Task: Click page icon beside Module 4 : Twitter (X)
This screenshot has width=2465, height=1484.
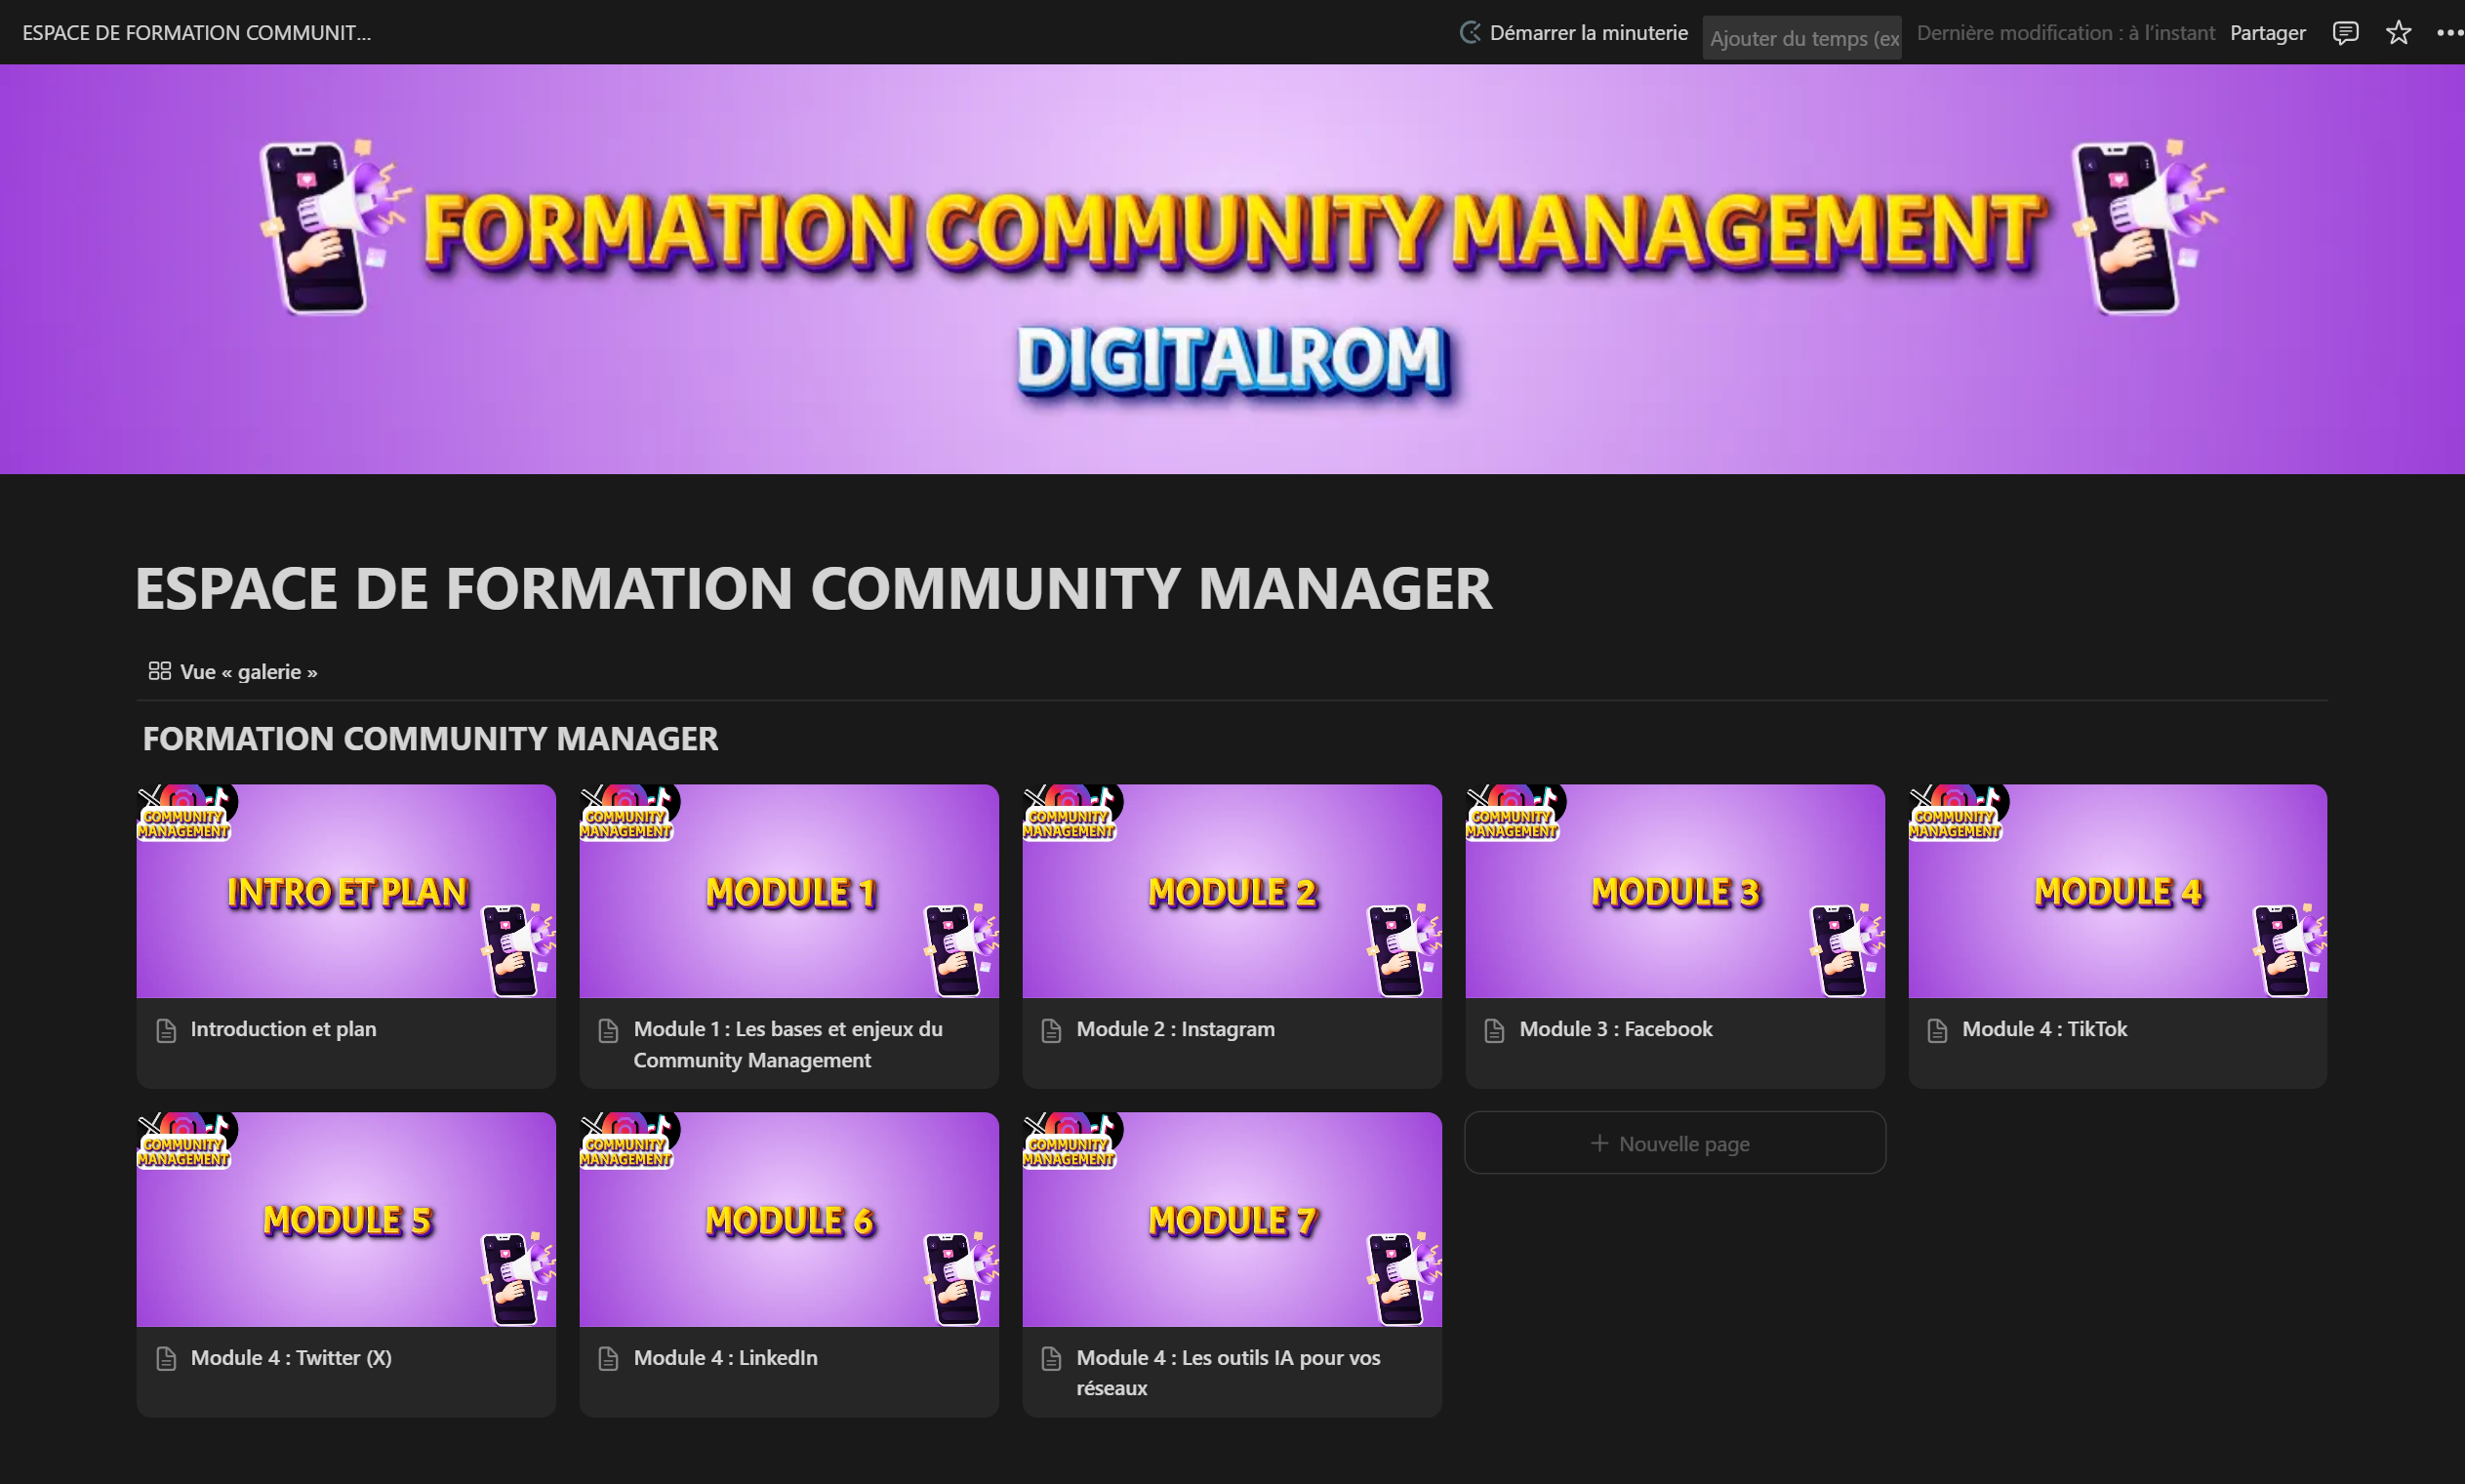Action: 166,1359
